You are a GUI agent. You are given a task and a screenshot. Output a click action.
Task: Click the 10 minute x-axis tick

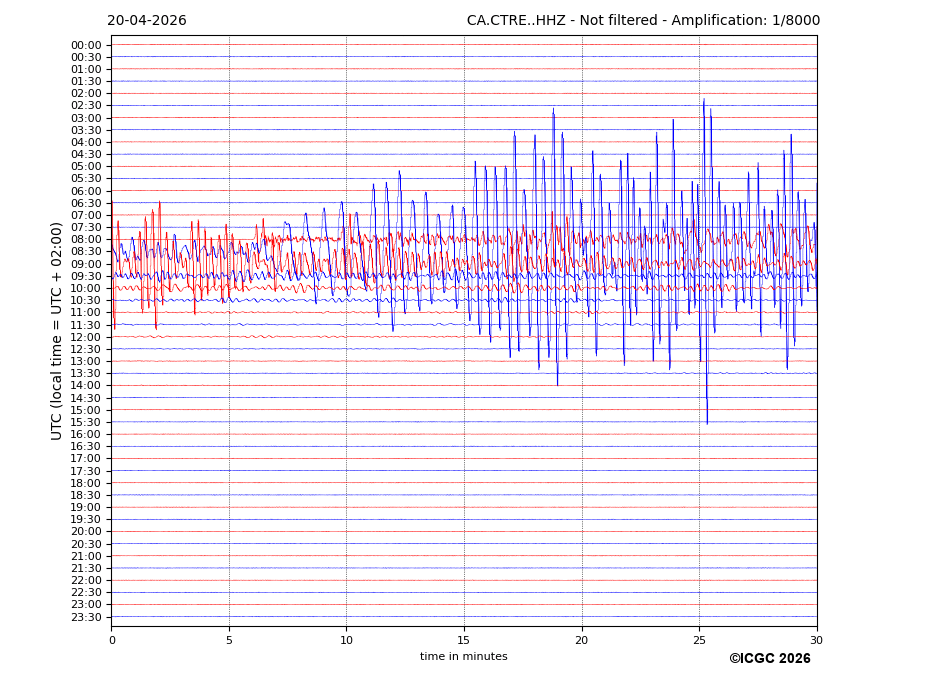(x=346, y=640)
